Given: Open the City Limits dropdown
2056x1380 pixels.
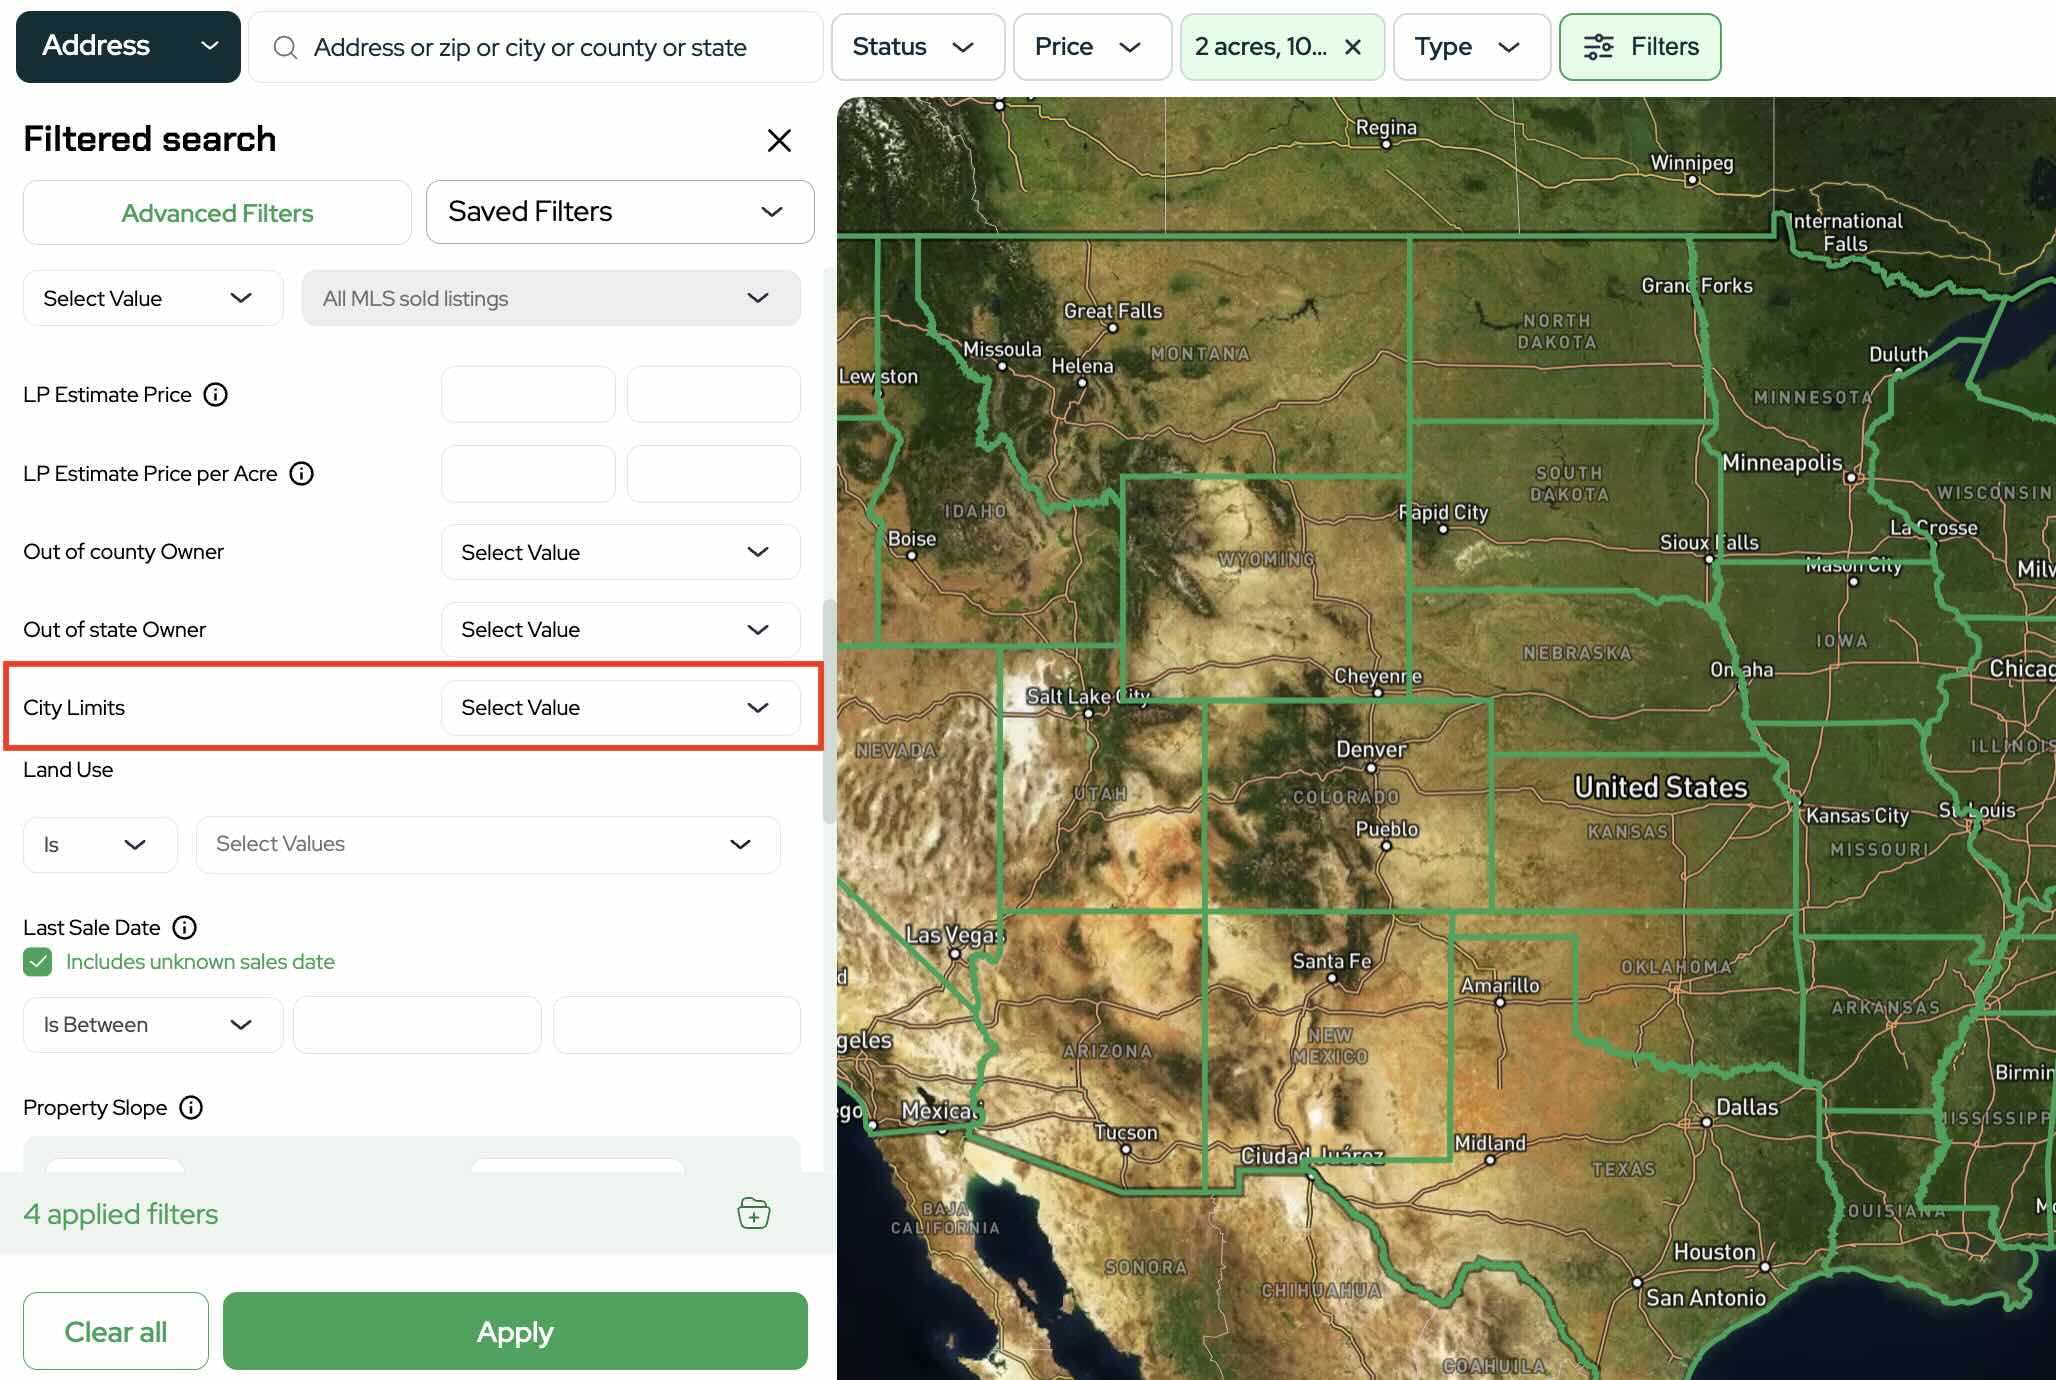Looking at the screenshot, I should coord(620,707).
